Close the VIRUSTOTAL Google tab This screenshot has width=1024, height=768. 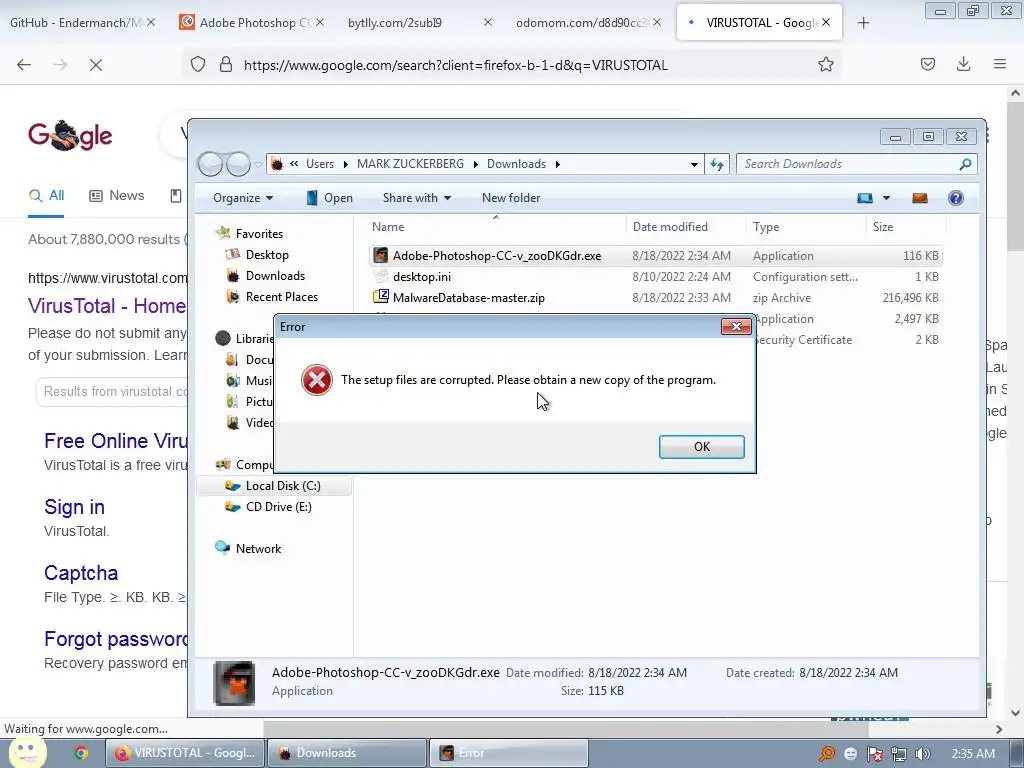point(826,22)
